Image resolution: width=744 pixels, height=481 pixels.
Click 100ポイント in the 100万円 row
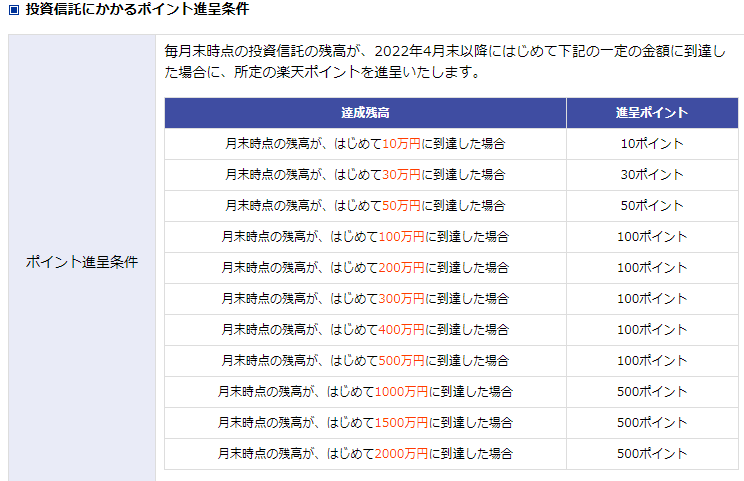pos(652,237)
